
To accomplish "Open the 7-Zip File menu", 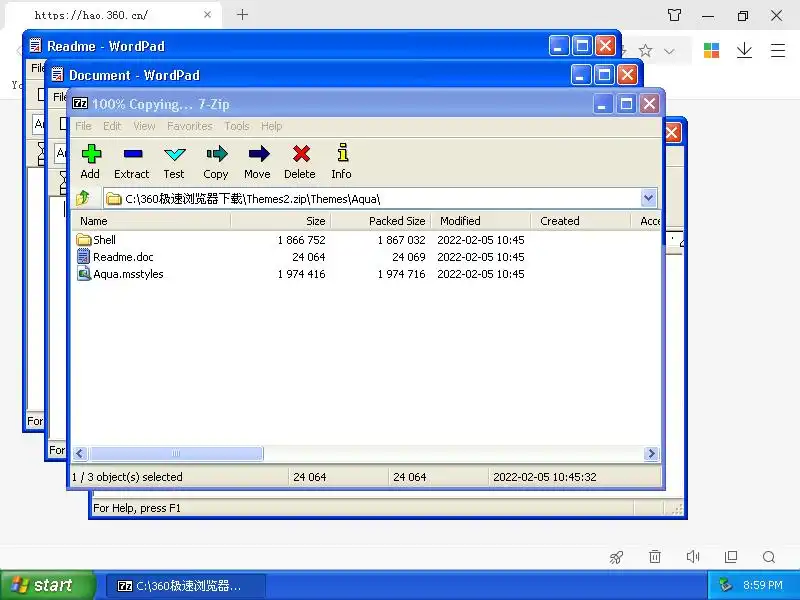I will 83,126.
